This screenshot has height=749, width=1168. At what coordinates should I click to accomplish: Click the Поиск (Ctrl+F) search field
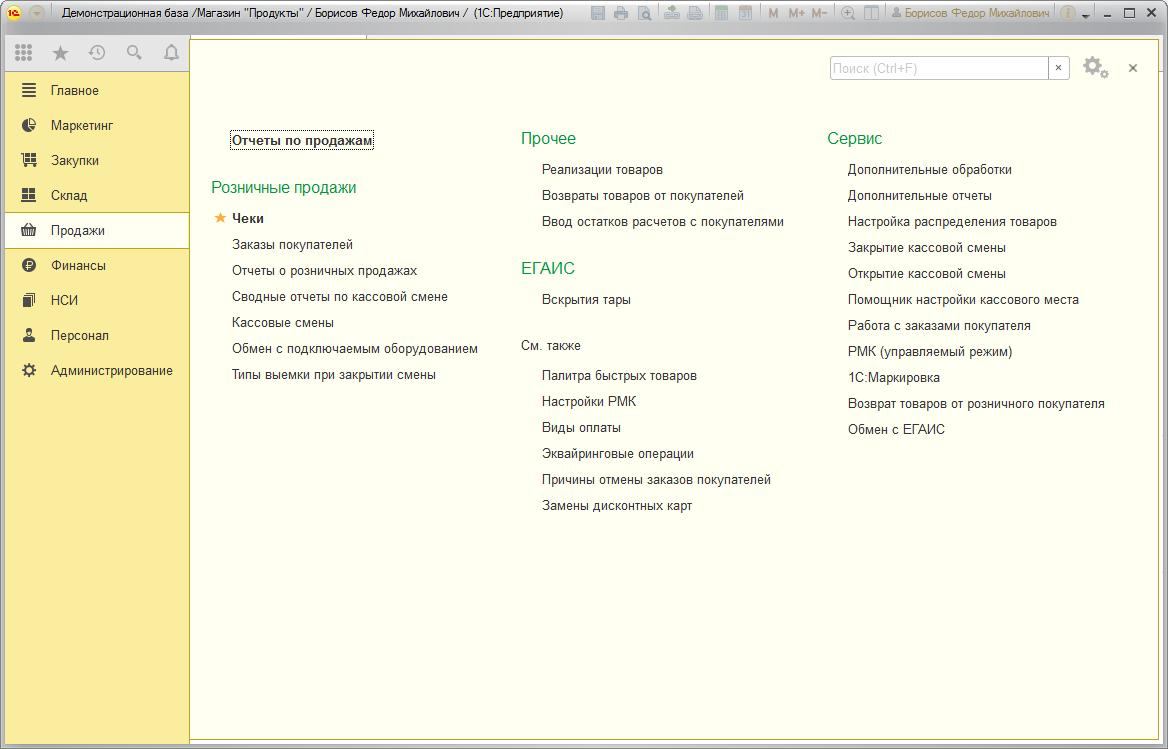pos(939,68)
